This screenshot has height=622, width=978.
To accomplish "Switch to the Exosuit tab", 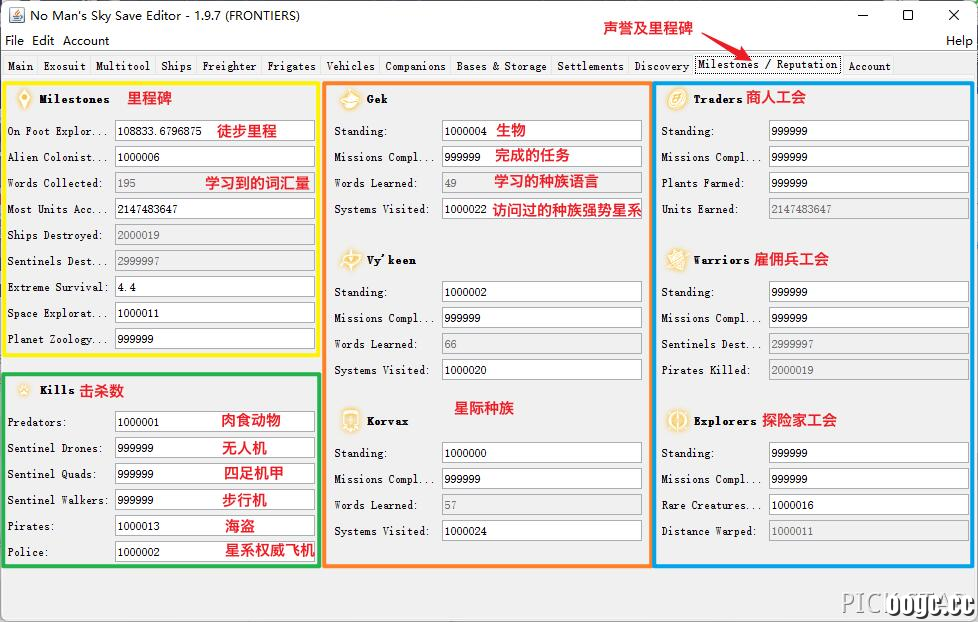I will (x=64, y=66).
